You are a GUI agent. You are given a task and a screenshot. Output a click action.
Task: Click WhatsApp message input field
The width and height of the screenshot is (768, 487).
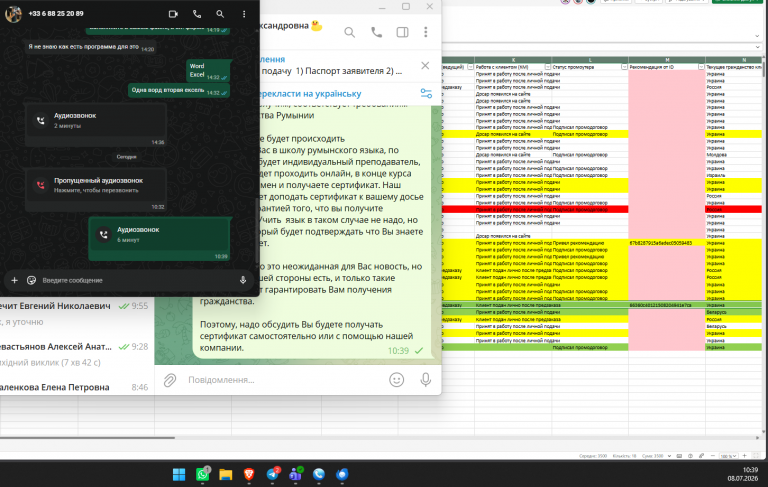click(137, 280)
